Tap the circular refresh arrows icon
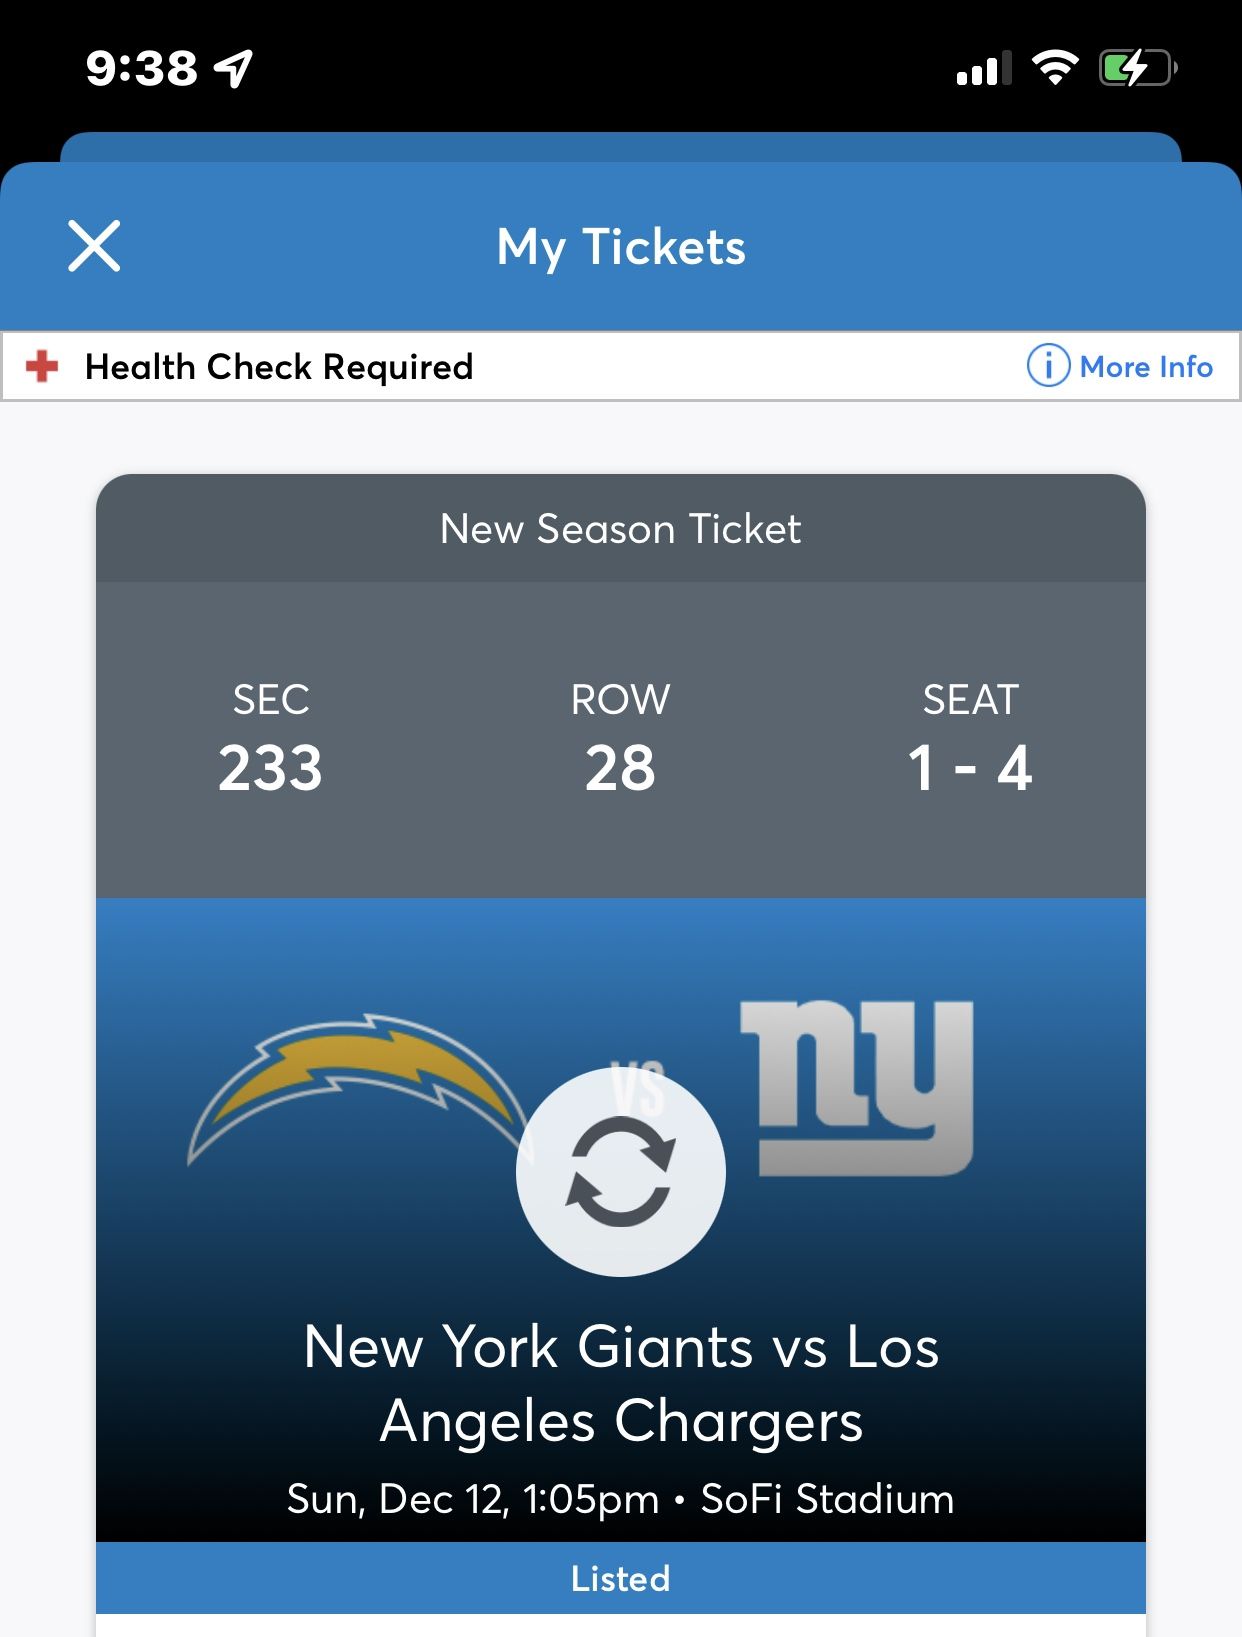Image resolution: width=1242 pixels, height=1637 pixels. coord(620,1172)
